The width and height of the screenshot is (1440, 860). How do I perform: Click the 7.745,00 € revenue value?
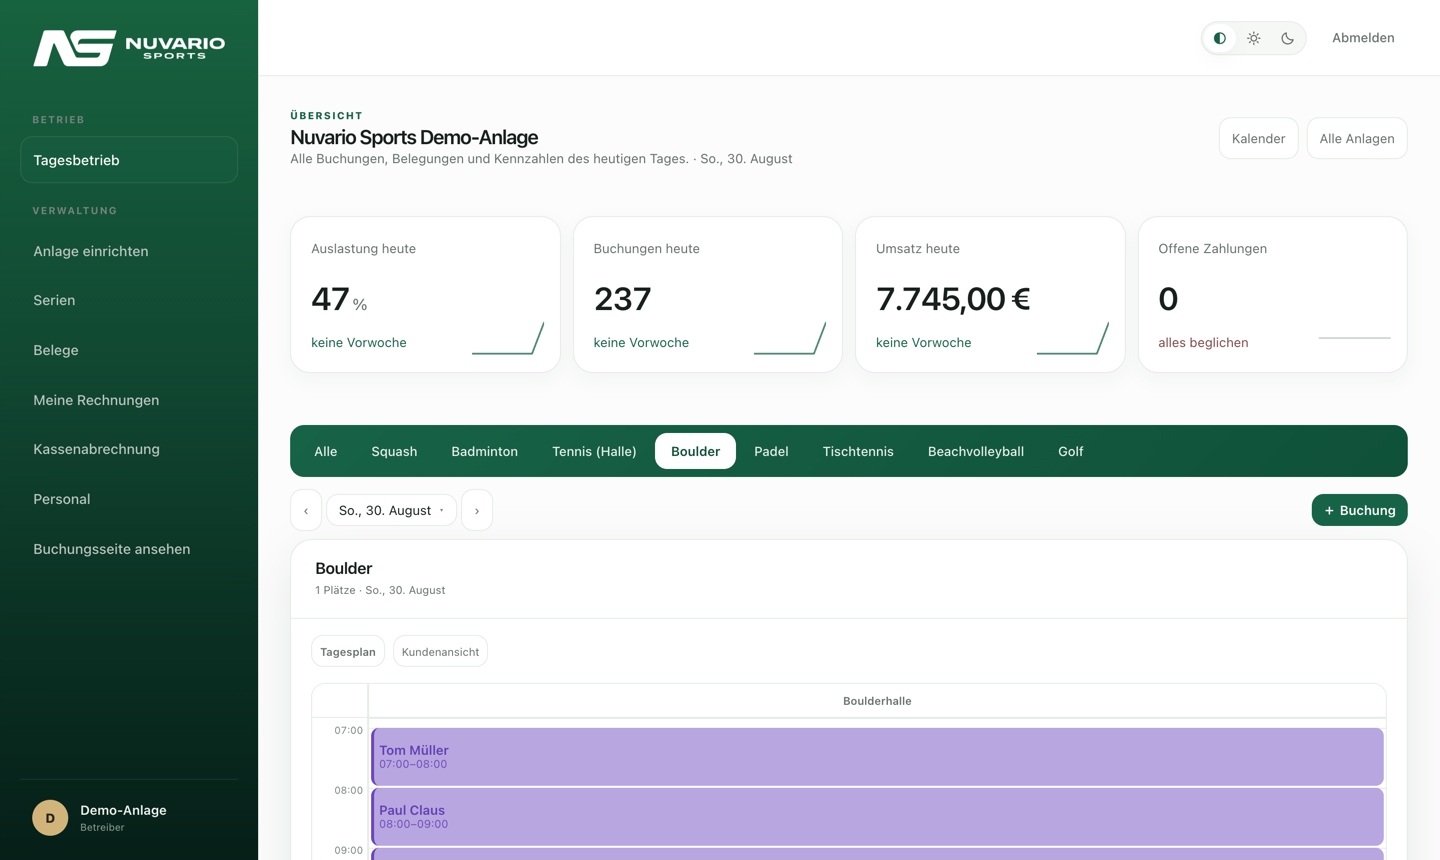[953, 299]
